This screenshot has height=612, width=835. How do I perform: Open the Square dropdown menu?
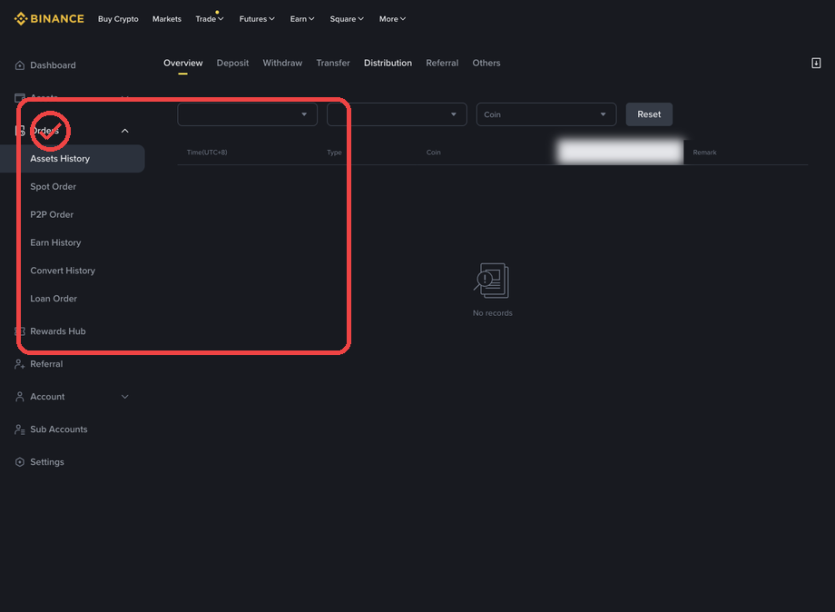(347, 19)
